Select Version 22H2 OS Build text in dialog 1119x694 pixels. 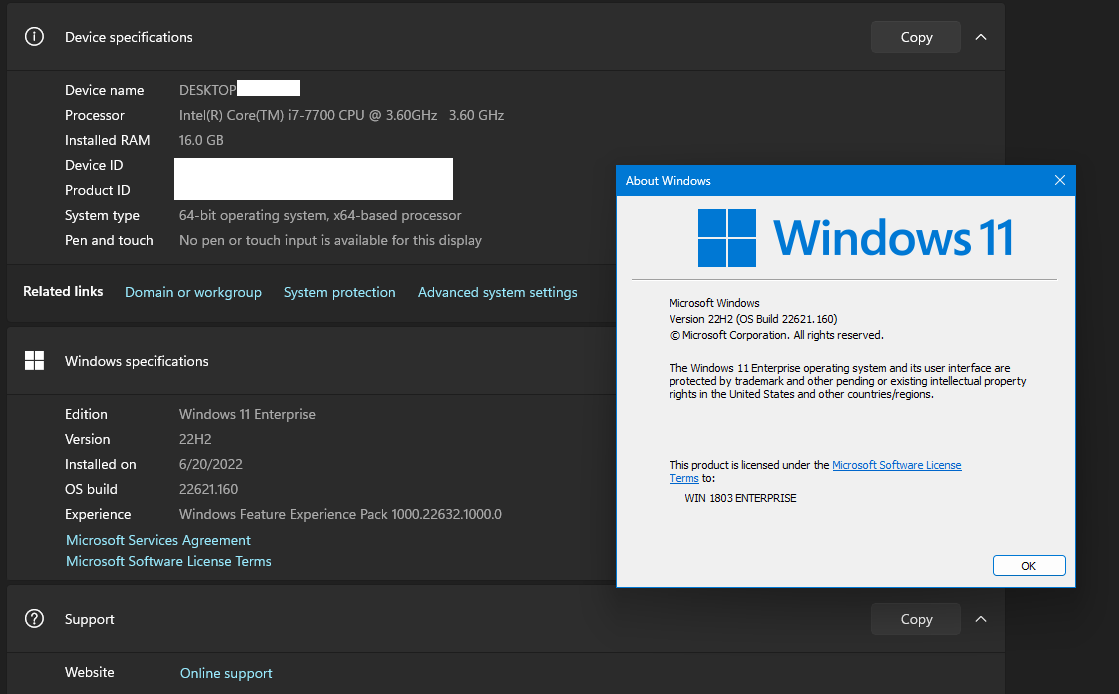tap(753, 319)
